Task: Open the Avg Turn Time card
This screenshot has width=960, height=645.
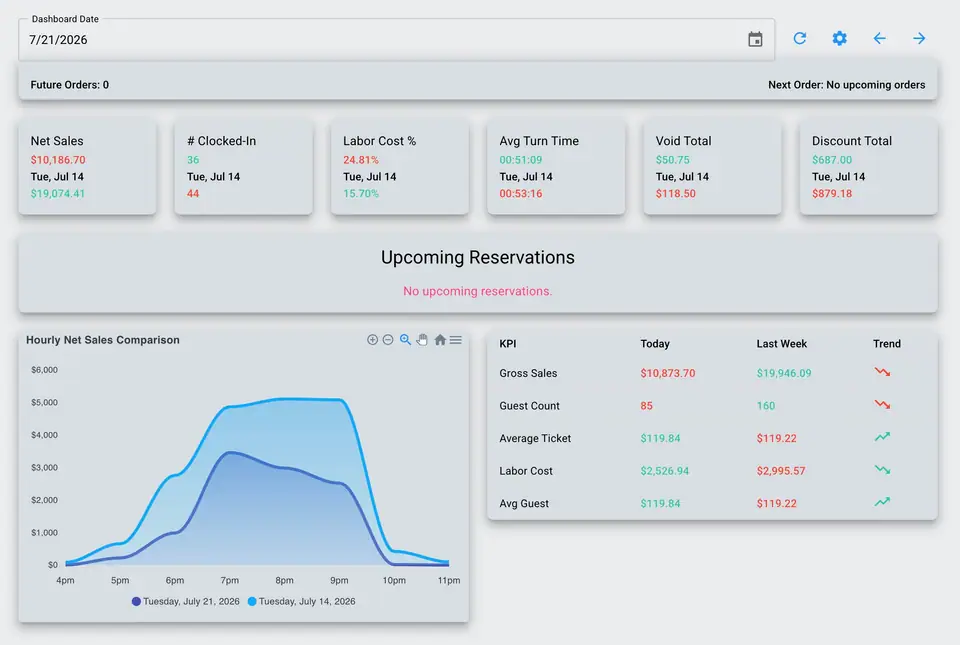Action: pyautogui.click(x=556, y=166)
